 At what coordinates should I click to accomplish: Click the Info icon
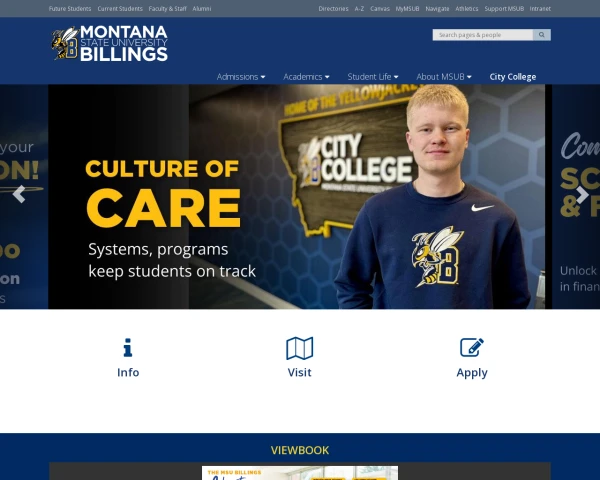coord(128,348)
